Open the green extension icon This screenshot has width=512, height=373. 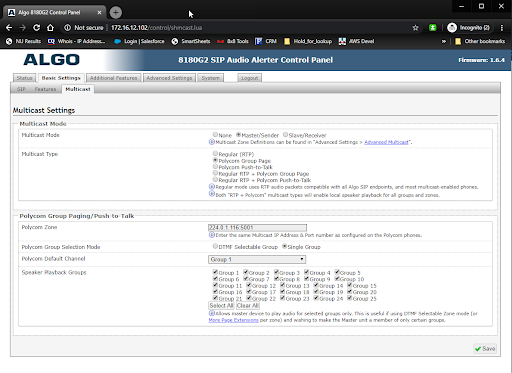click(433, 28)
